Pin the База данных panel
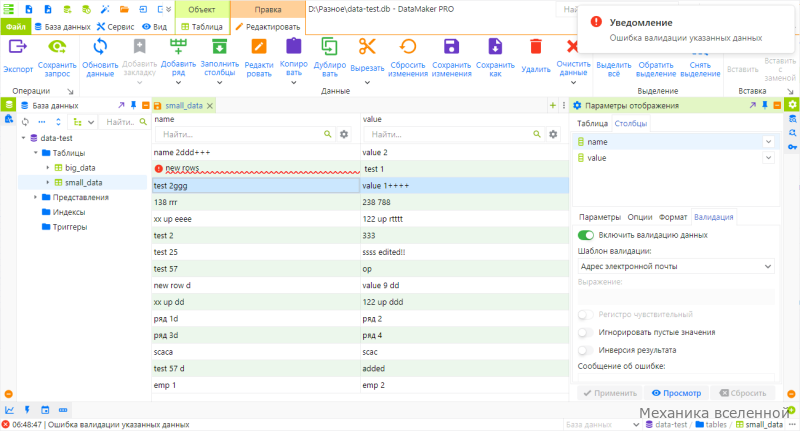Image resolution: width=800 pixels, height=431 pixels. [x=133, y=105]
